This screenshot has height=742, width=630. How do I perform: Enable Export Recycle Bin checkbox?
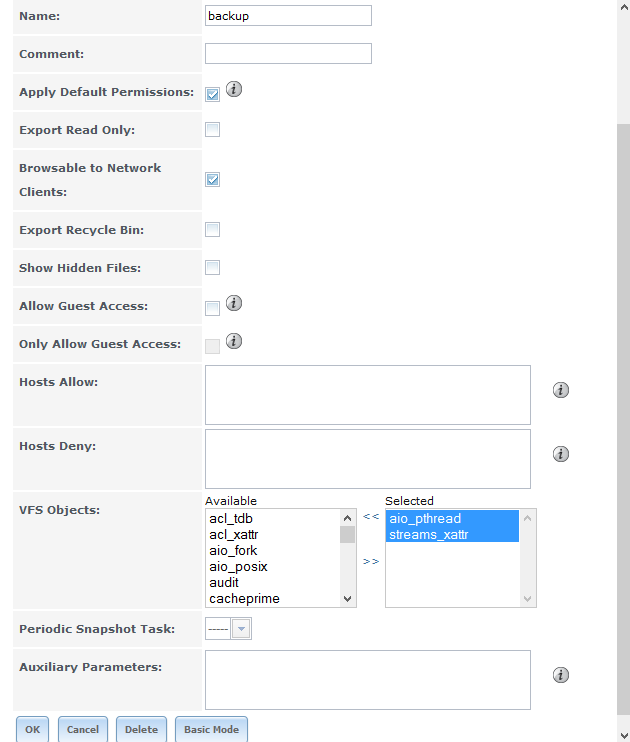[x=213, y=230]
